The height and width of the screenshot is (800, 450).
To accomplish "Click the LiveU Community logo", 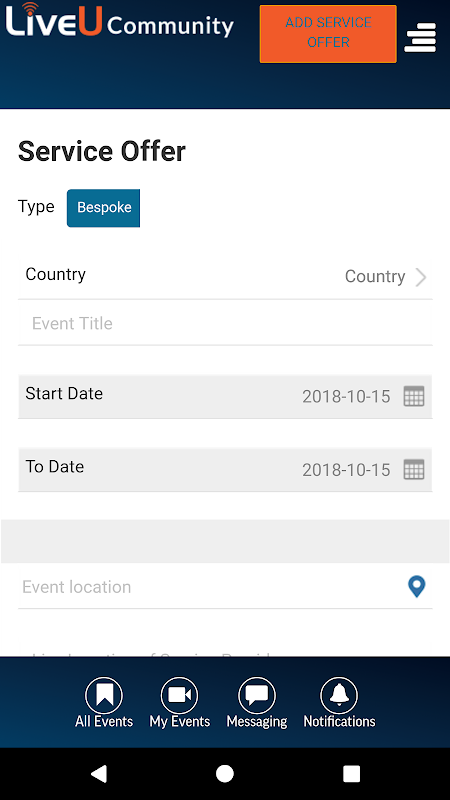I will (119, 21).
